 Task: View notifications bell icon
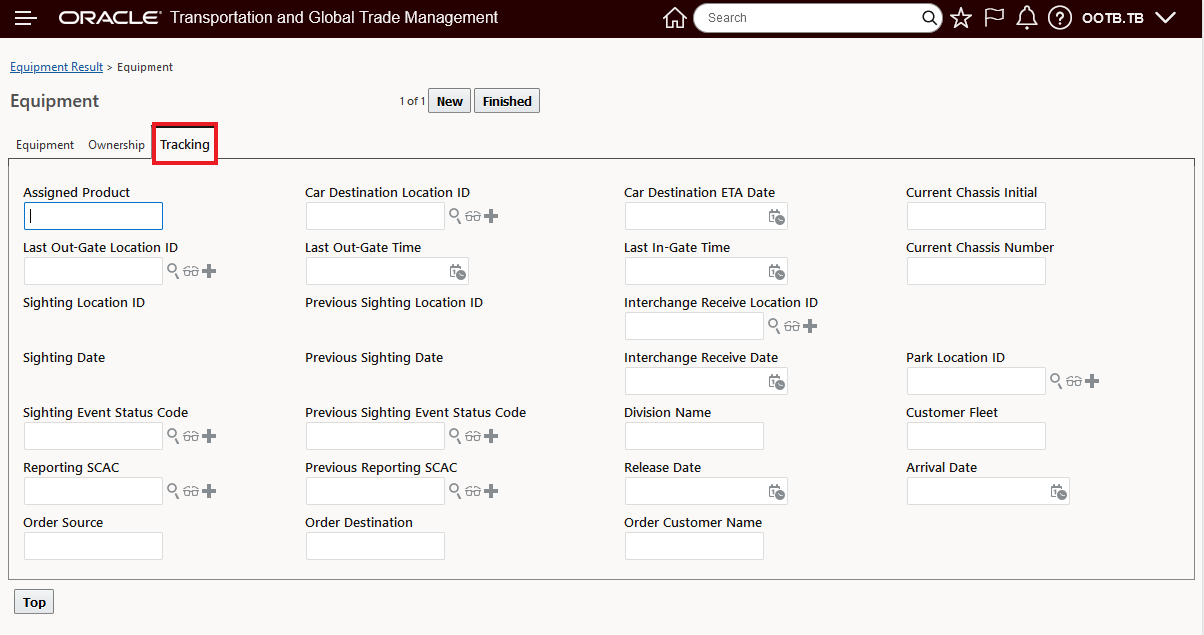click(x=1026, y=18)
